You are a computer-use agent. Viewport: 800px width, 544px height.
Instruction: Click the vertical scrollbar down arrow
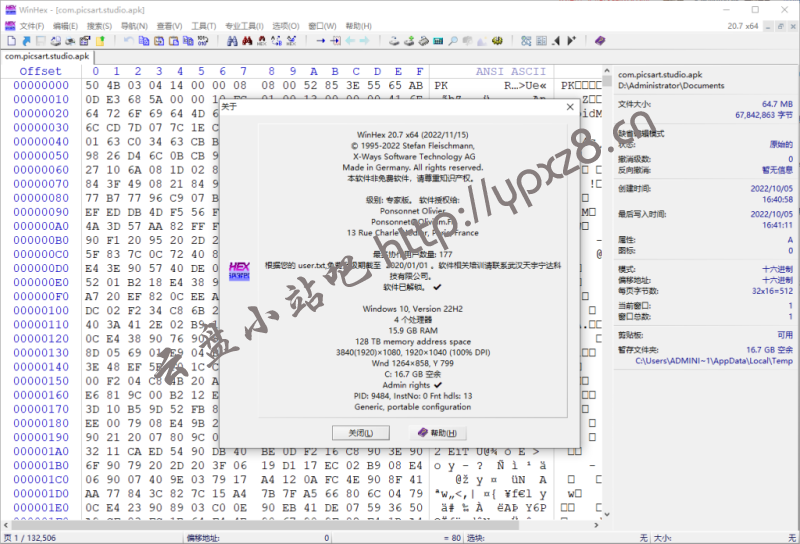(607, 514)
